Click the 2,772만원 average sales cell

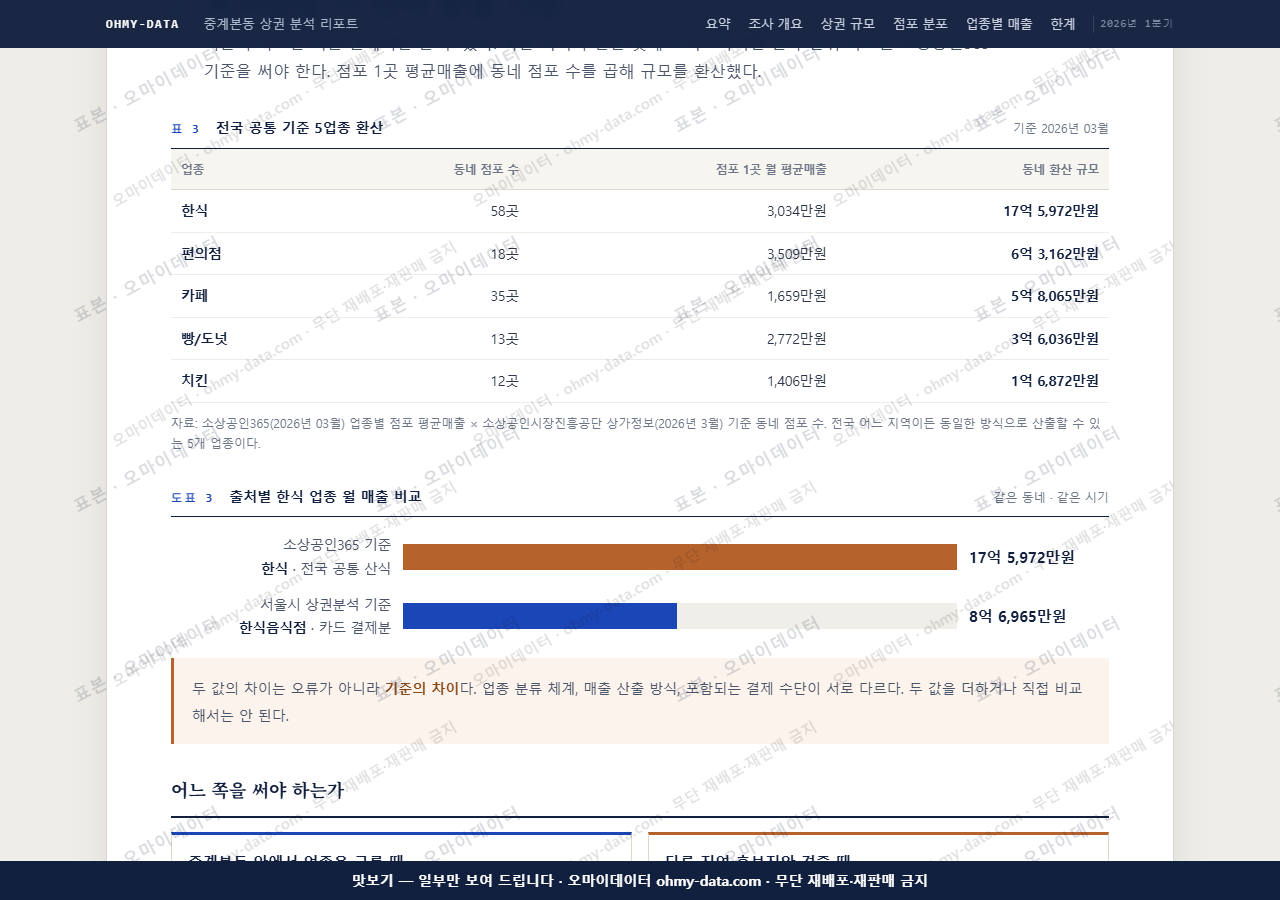coord(796,339)
